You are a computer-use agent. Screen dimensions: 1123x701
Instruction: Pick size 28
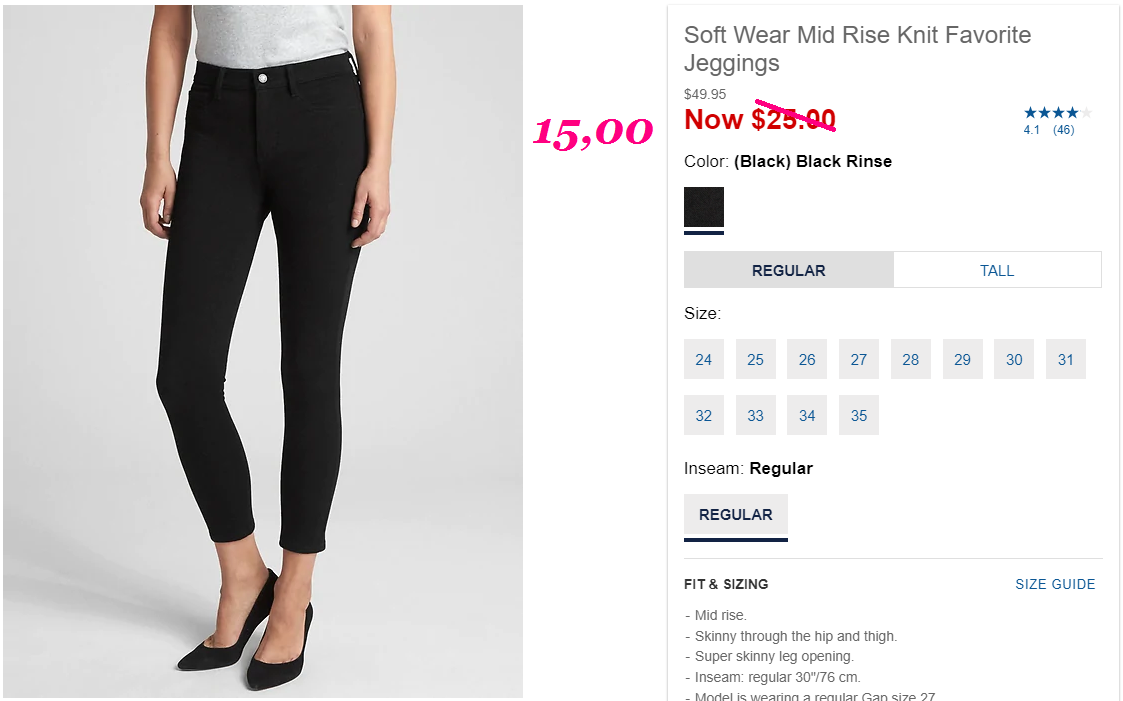911,359
